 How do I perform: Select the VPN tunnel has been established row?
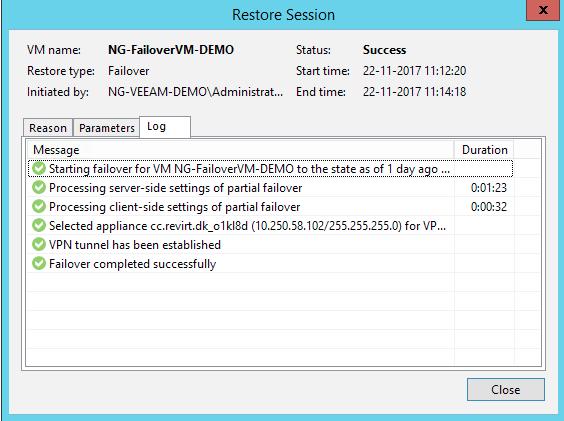(x=270, y=245)
